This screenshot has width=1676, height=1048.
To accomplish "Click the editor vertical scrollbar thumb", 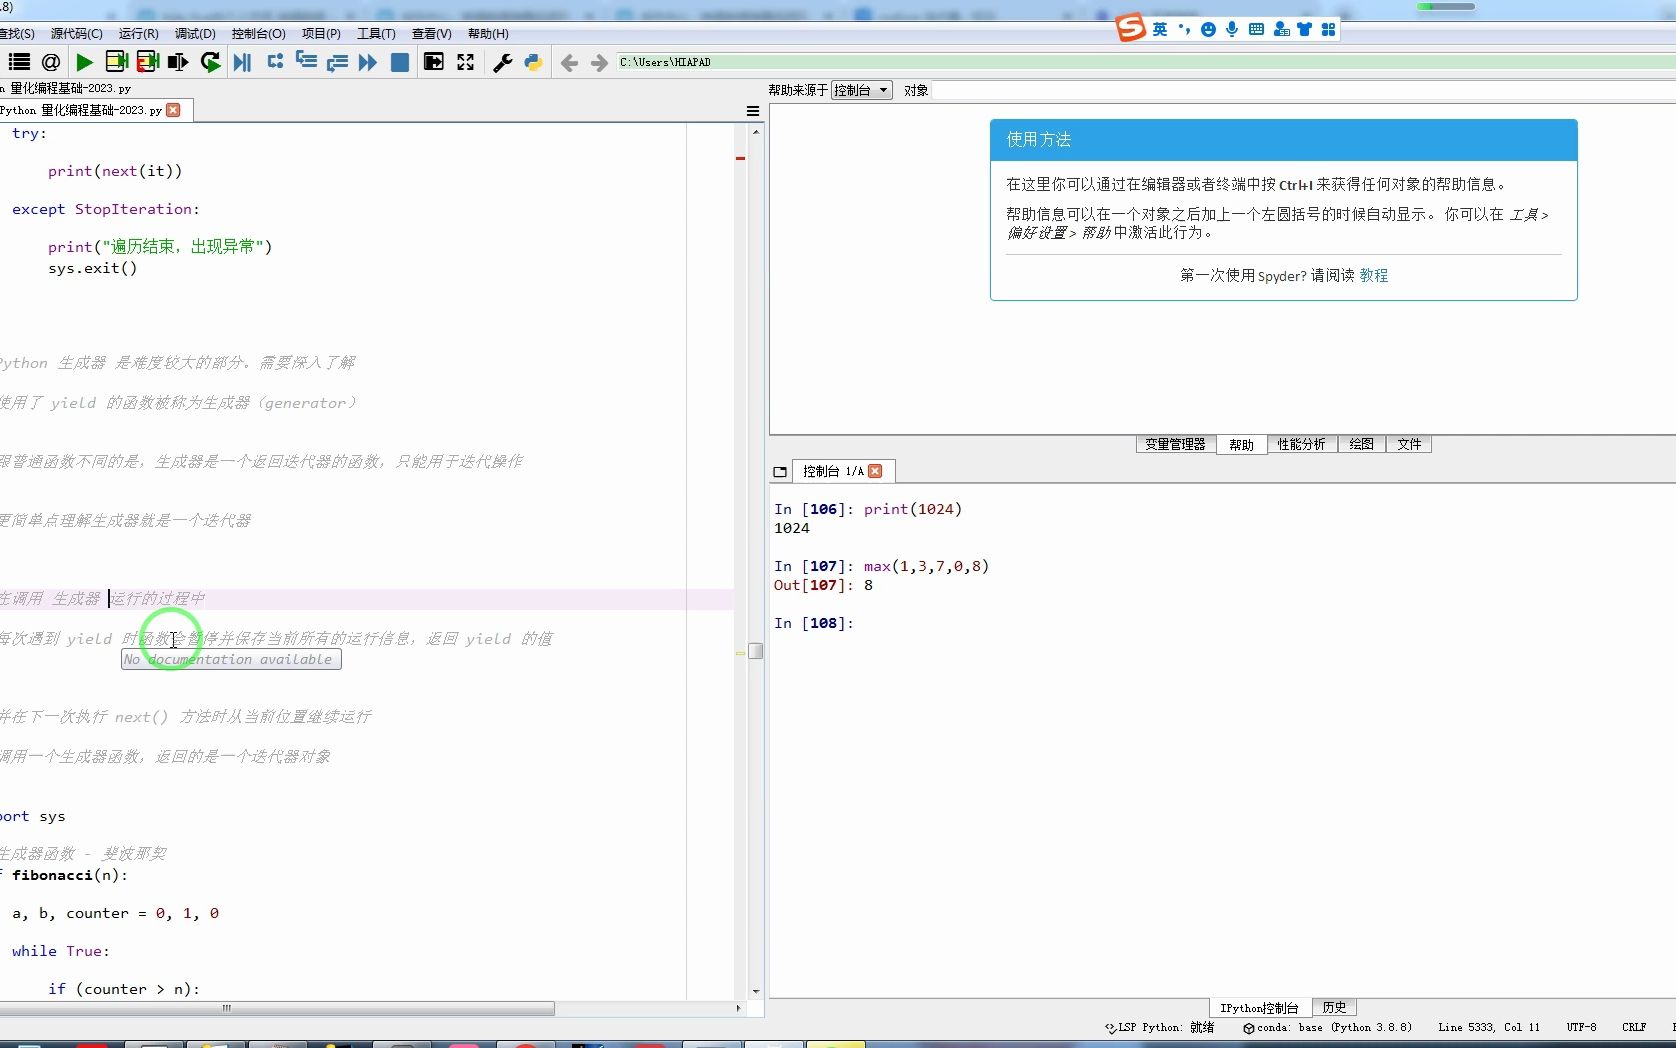I will (756, 651).
